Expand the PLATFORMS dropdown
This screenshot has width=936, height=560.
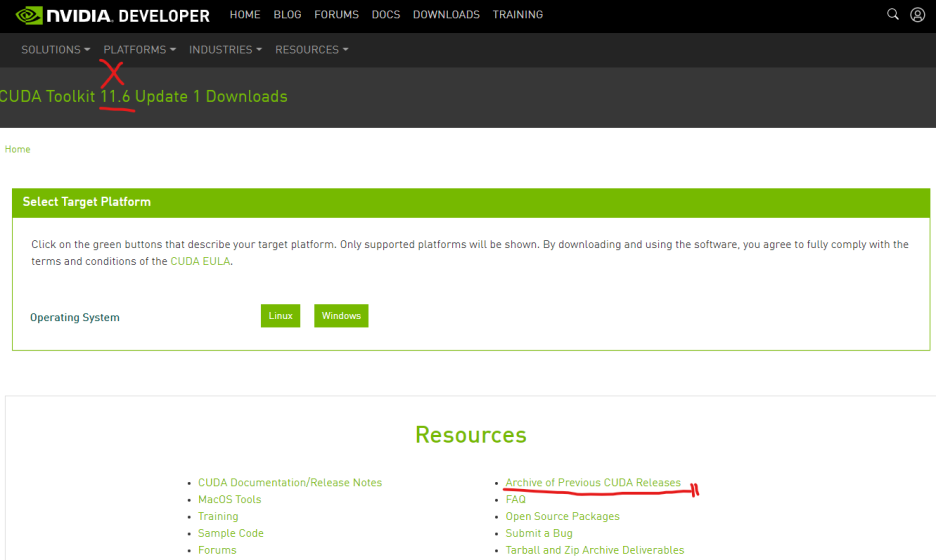coord(140,50)
